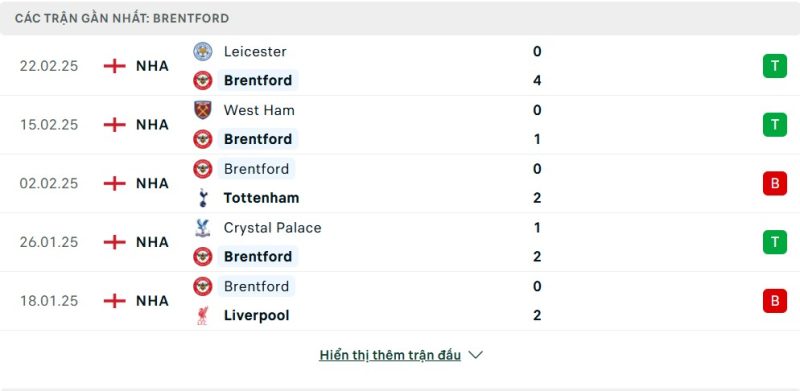Expand the list with the chevron arrow
This screenshot has height=391, width=800.
click(475, 355)
